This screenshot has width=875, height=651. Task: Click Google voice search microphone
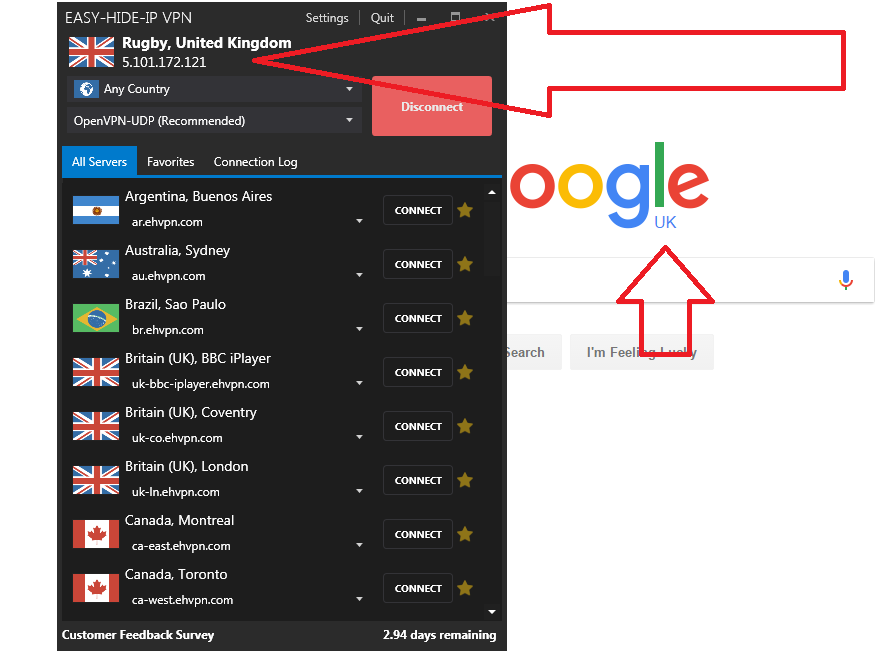(846, 279)
